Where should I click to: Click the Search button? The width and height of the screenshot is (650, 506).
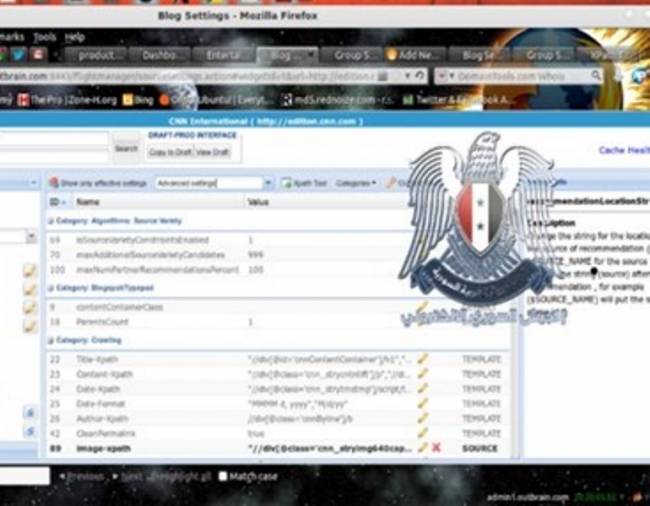(126, 148)
